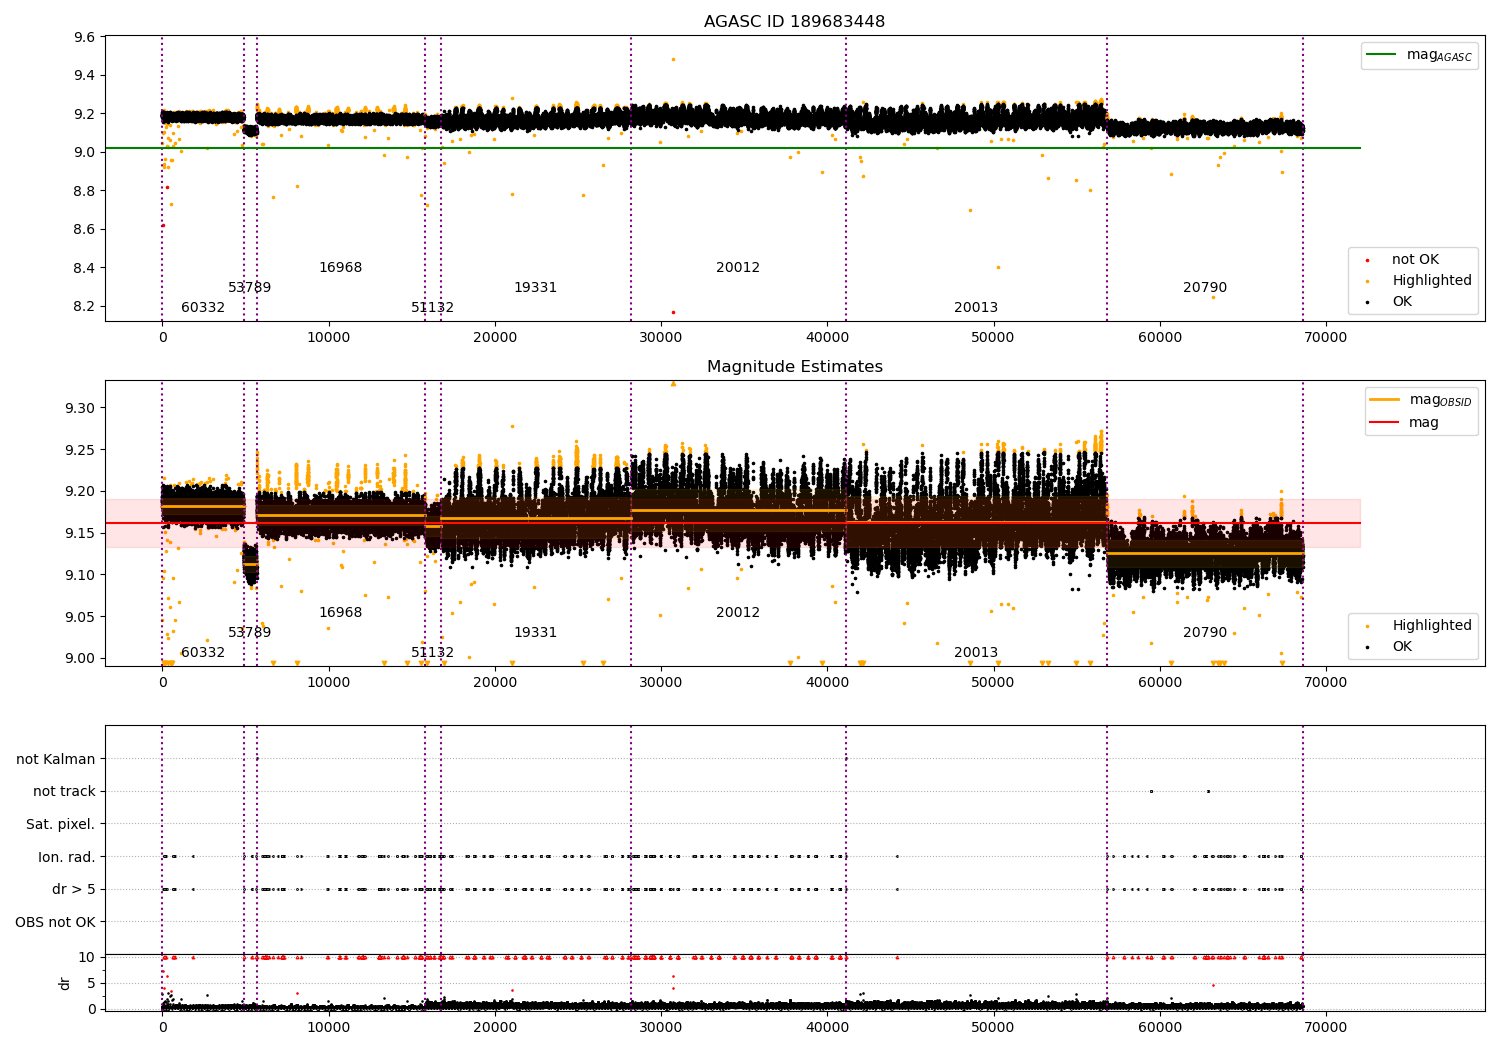Click the 9.15 y-tick in Magnitude Estimates plot
The height and width of the screenshot is (1050, 1500).
coord(81,533)
